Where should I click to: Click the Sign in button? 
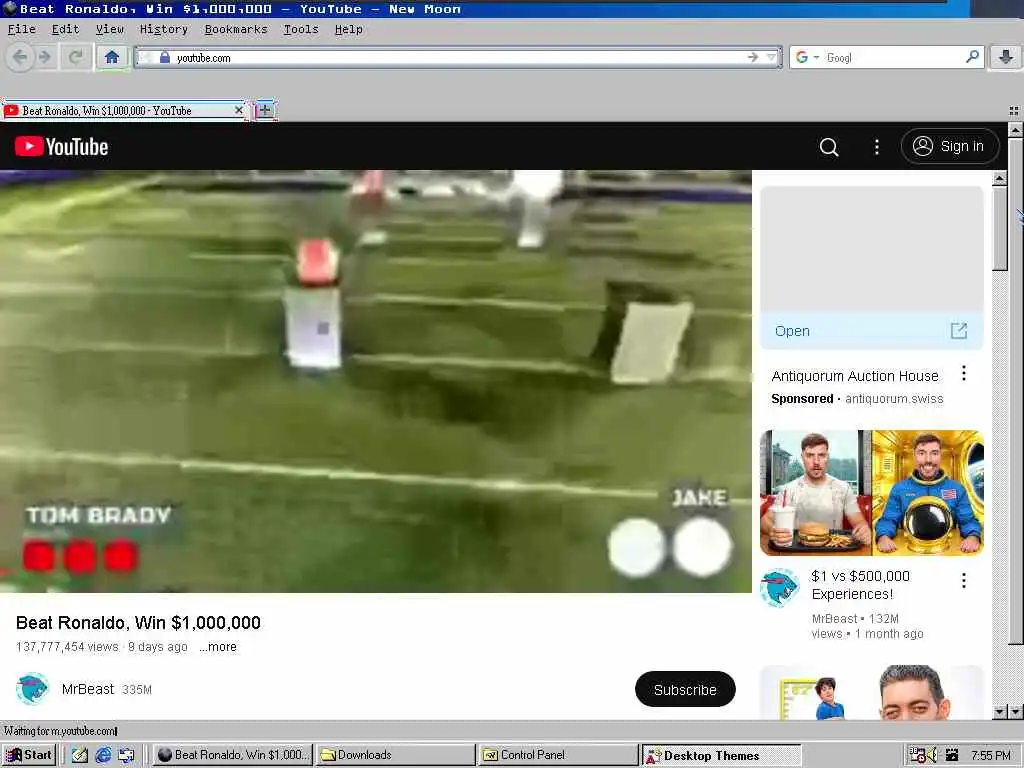point(950,146)
